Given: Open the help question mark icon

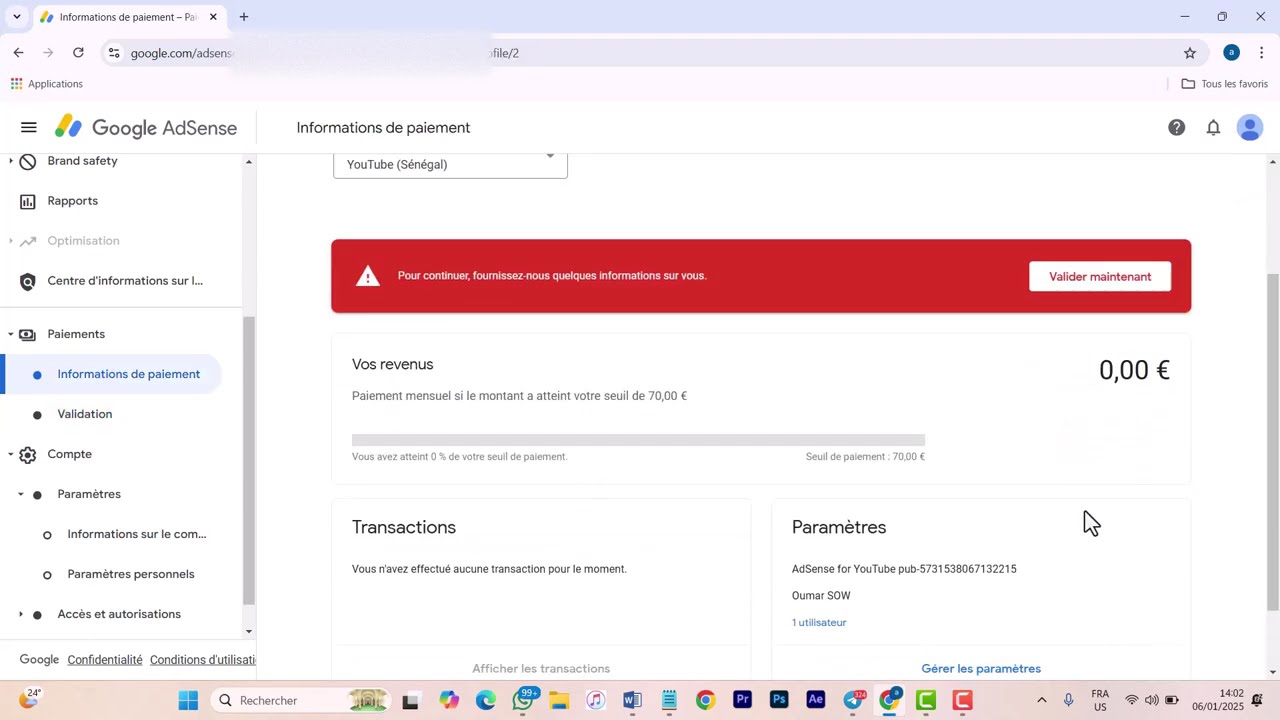Looking at the screenshot, I should (x=1176, y=127).
